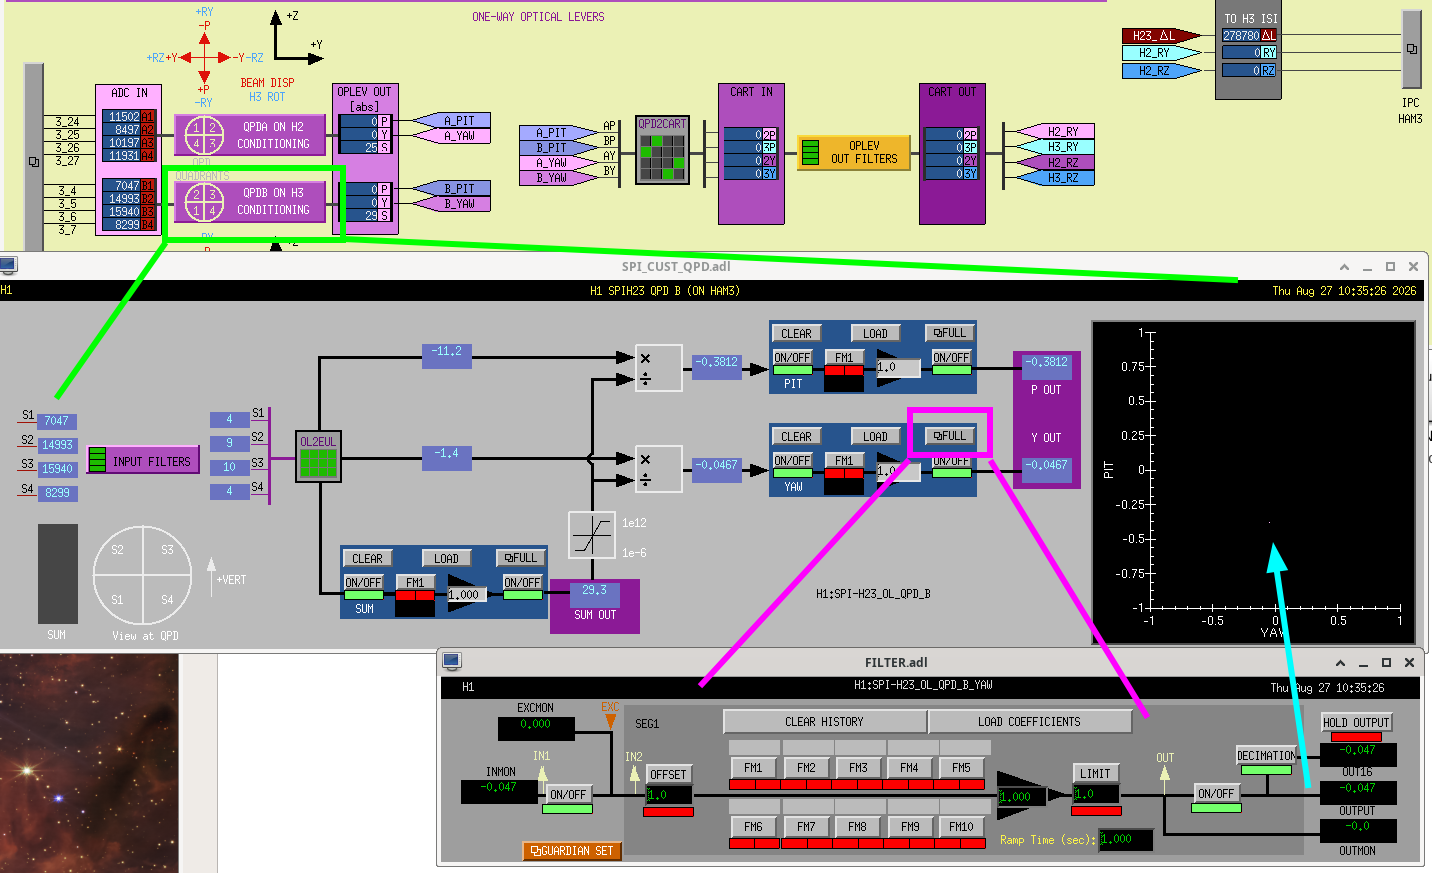1432x873 pixels.
Task: Click LOAD in the YAW filter block
Action: click(875, 436)
